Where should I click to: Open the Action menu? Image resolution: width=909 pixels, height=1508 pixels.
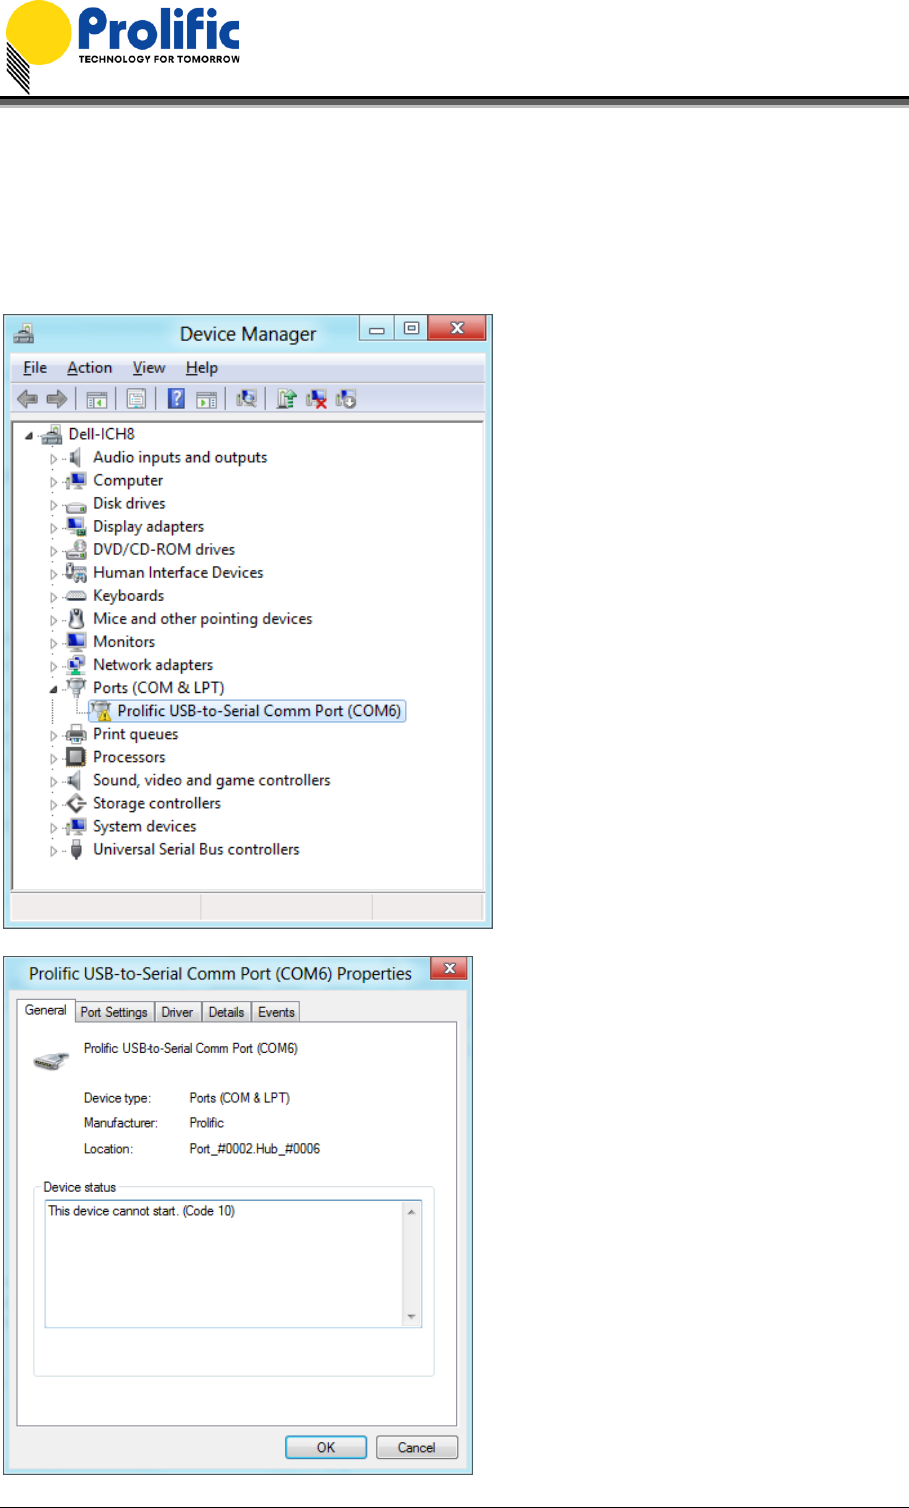(x=90, y=368)
